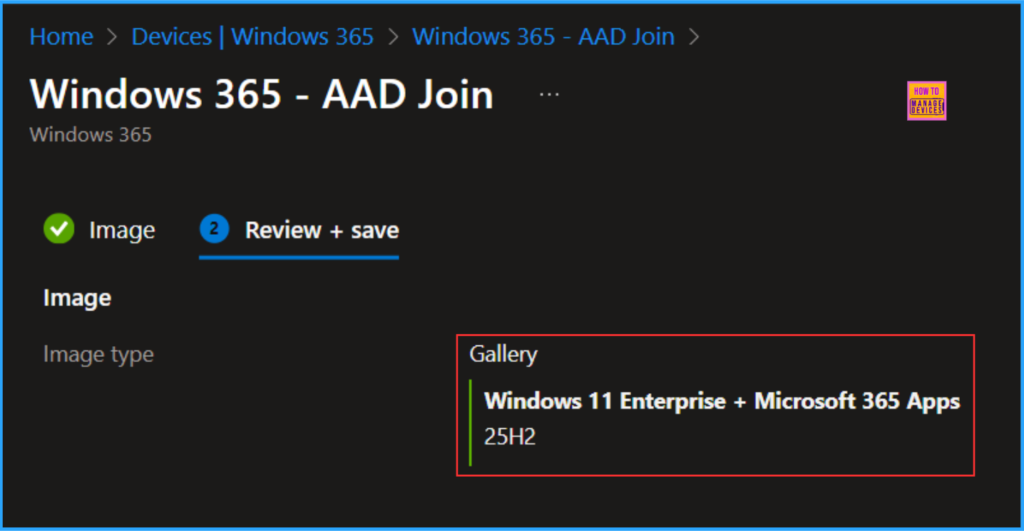Screen dimensions: 1024x531
Task: Click the green bar beside the image name
Action: point(470,421)
